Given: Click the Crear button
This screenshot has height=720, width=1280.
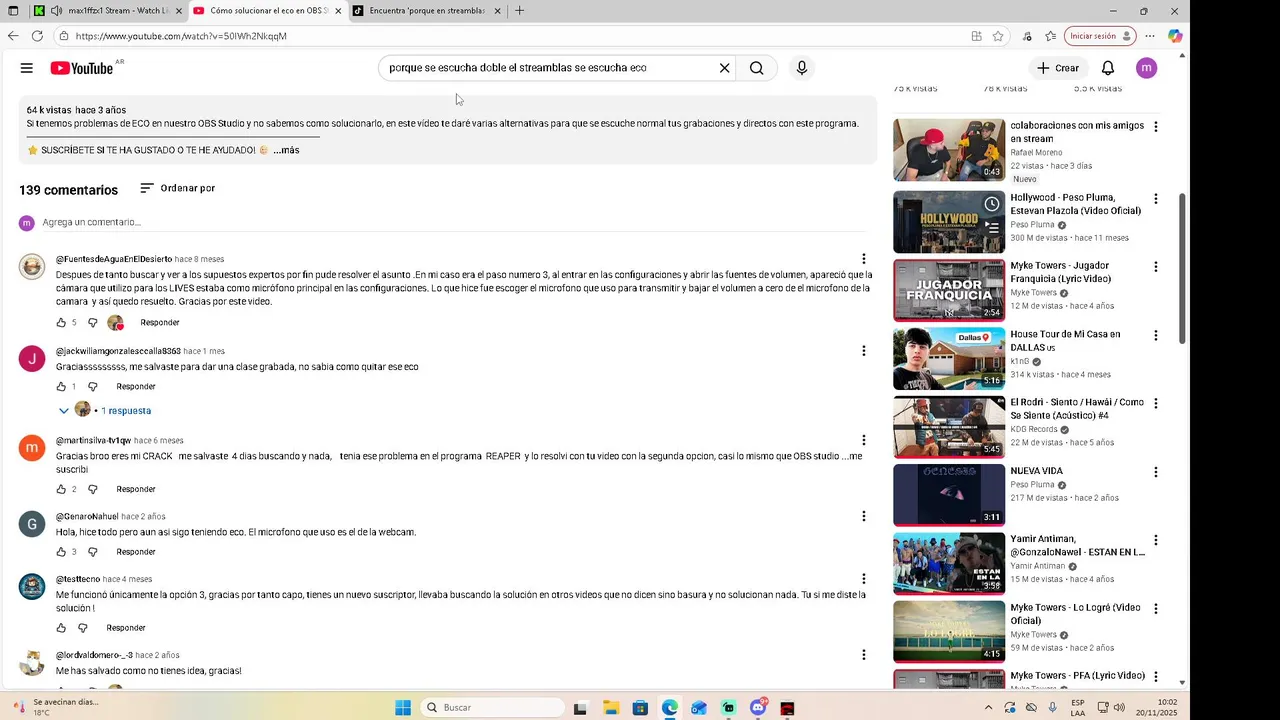Looking at the screenshot, I should (1058, 68).
